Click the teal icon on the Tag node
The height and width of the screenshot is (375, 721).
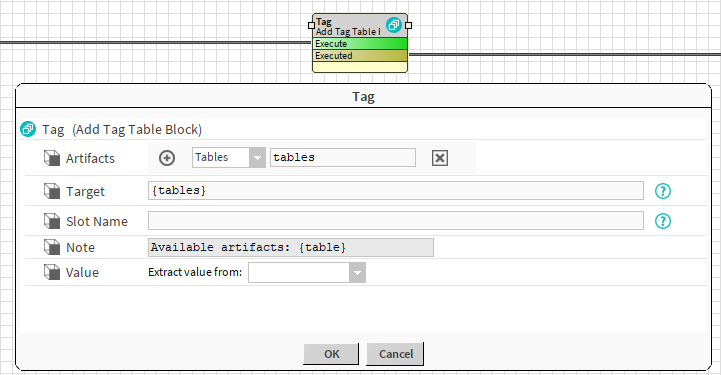coord(394,25)
